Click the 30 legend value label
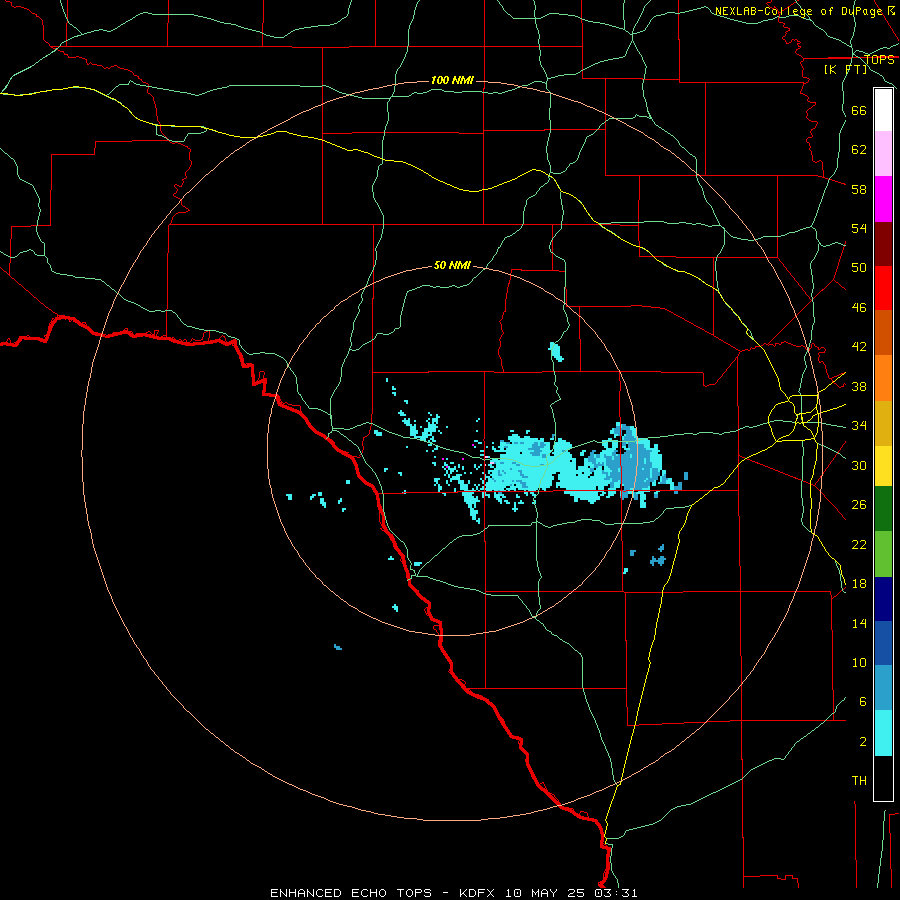 pyautogui.click(x=859, y=465)
